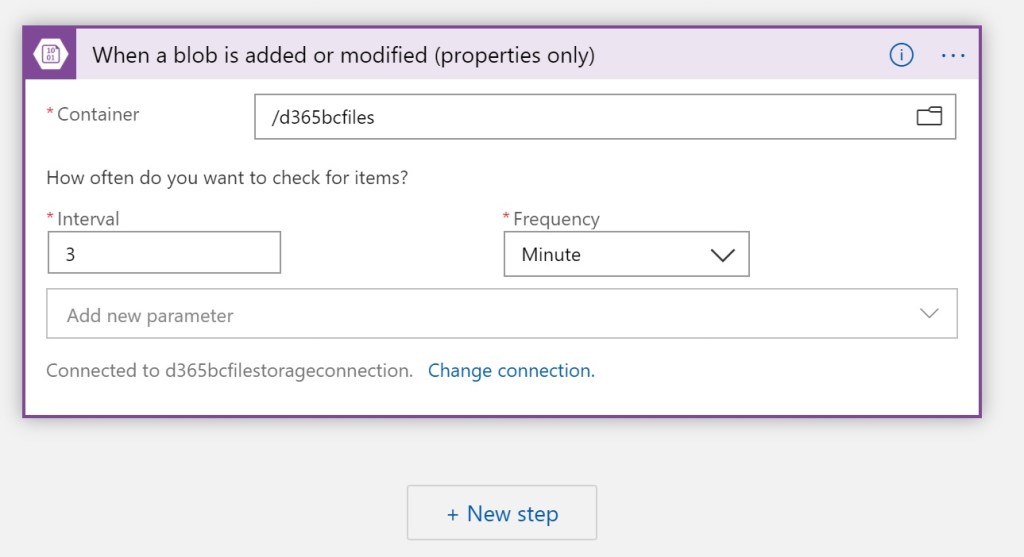This screenshot has width=1024, height=557.
Task: Open the info icon on the trigger header
Action: coord(901,56)
